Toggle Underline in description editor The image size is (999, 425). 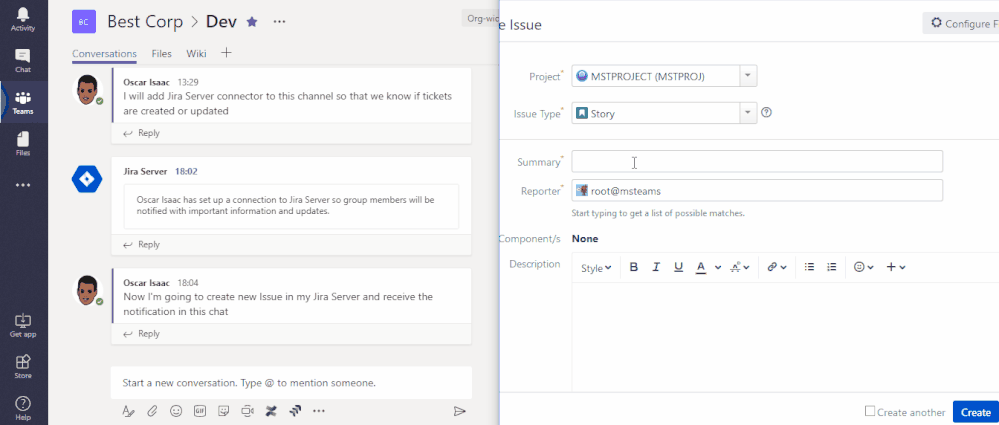point(679,267)
